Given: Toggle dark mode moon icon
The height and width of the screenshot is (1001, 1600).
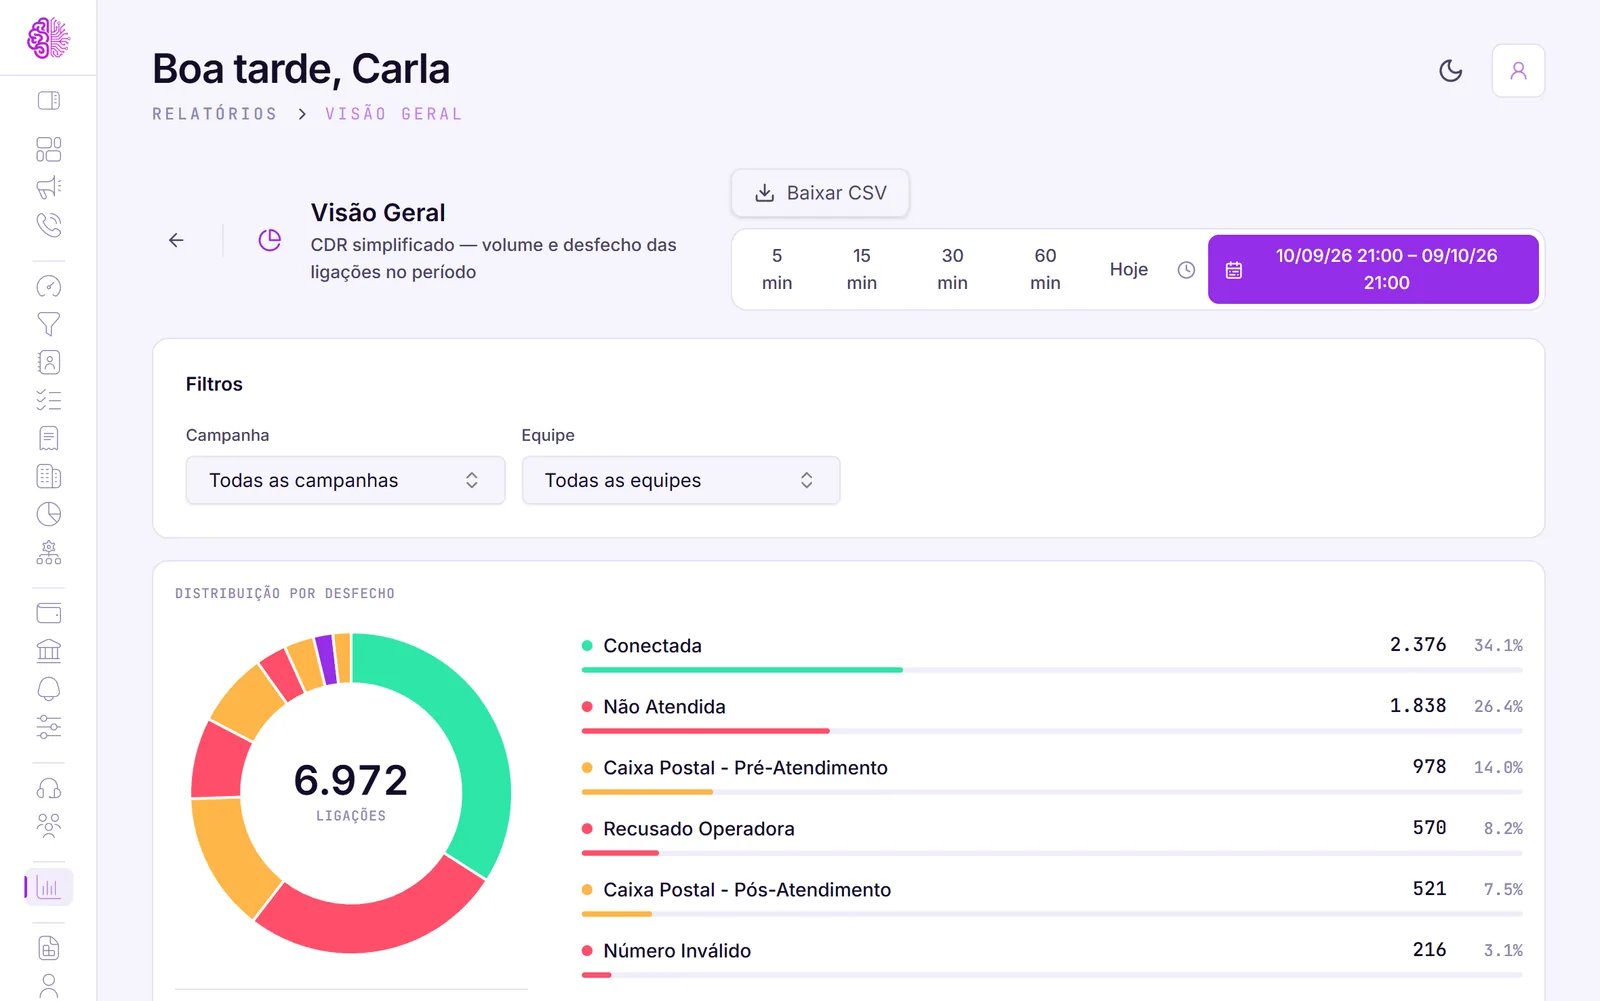Looking at the screenshot, I should coord(1450,70).
